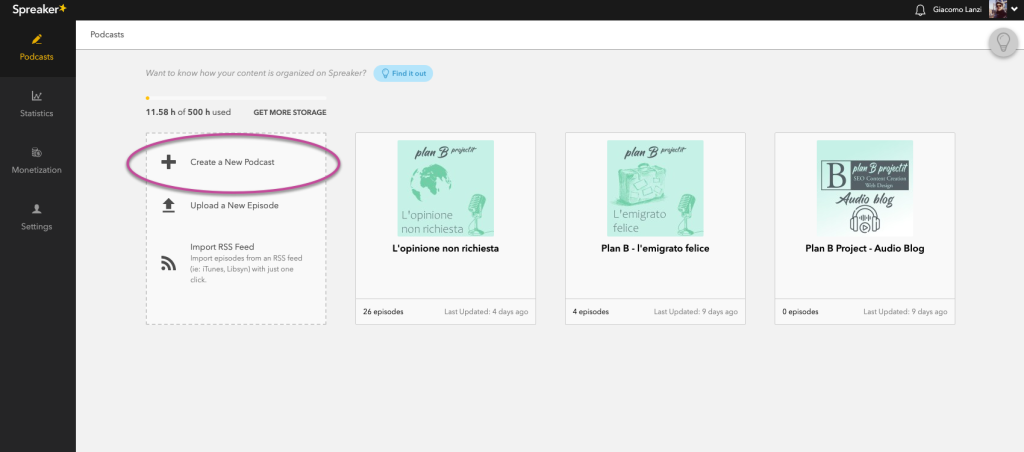Click the Find it out button

[403, 73]
